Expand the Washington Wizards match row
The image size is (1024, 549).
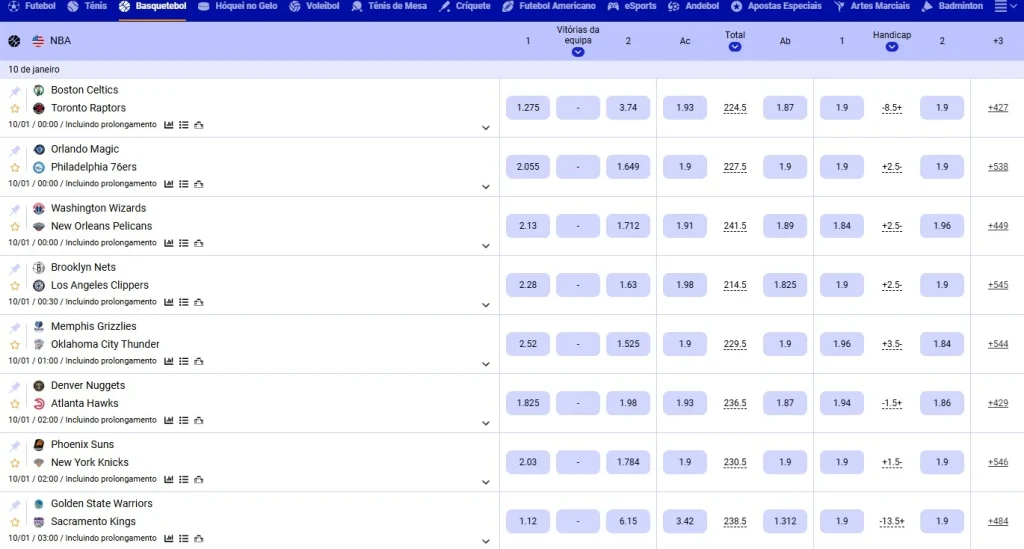tap(485, 246)
